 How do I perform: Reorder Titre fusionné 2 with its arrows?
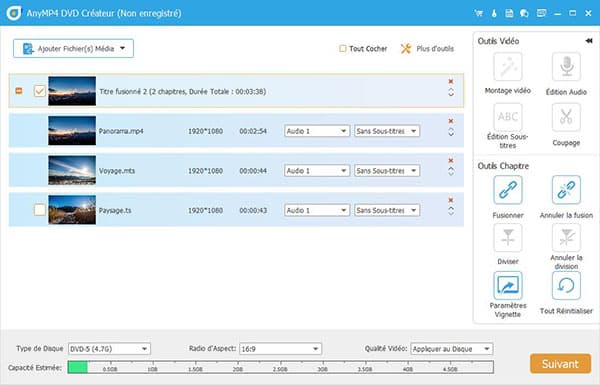click(451, 92)
